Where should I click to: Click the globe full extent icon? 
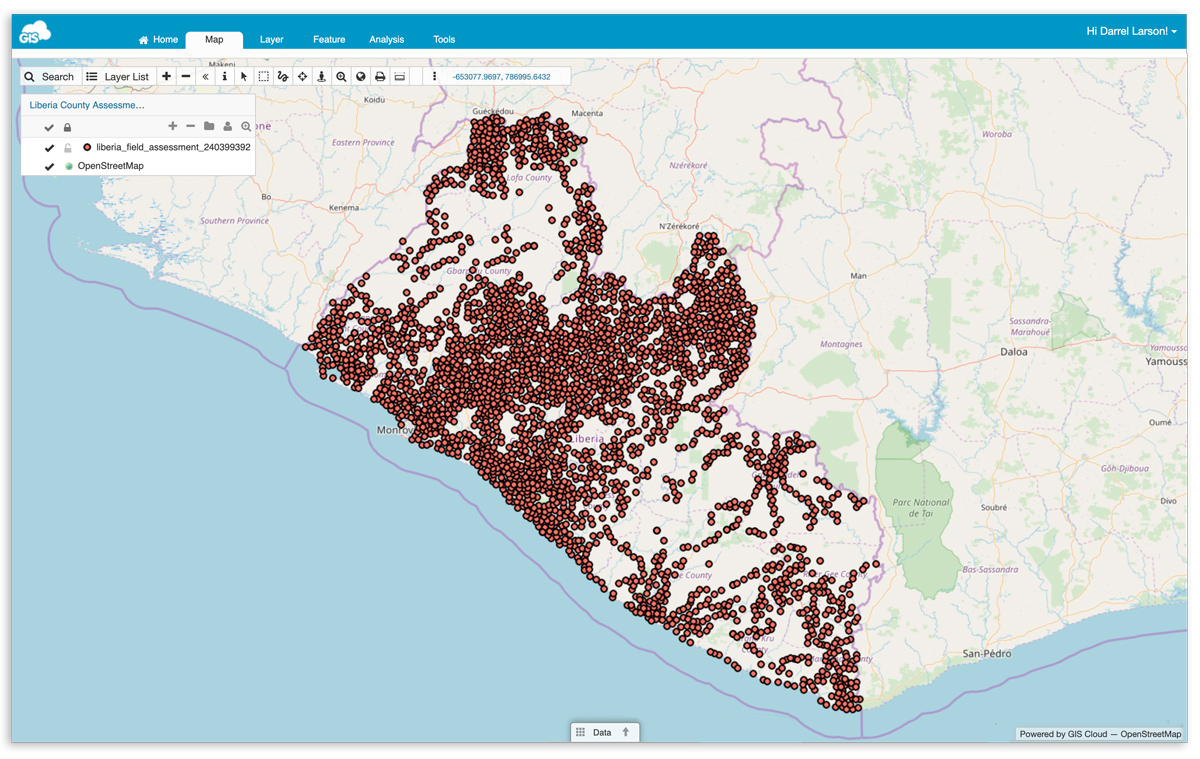coord(361,76)
